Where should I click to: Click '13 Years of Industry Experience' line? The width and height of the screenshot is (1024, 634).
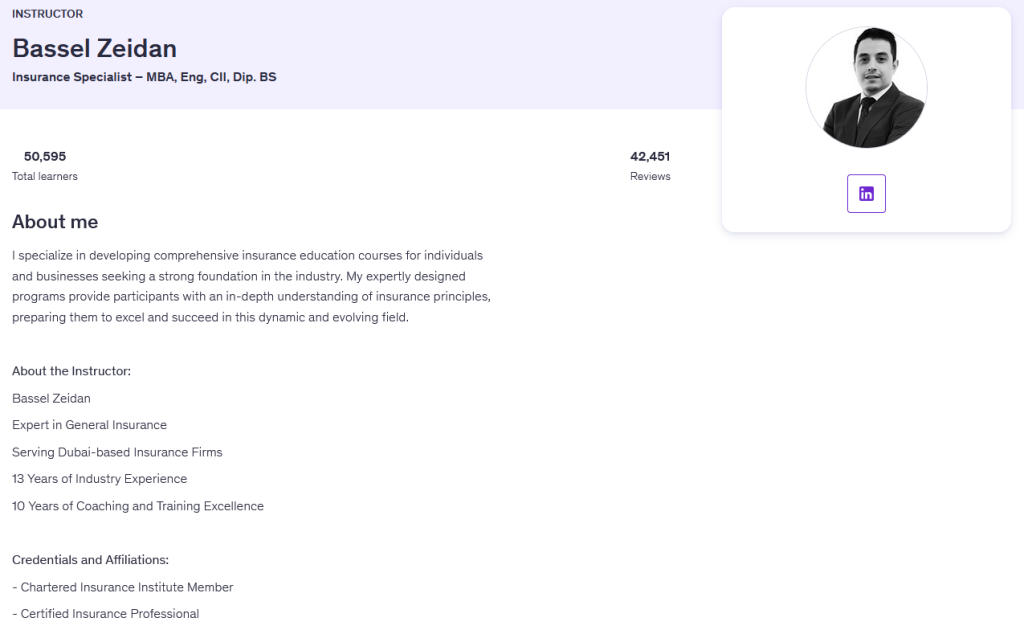[99, 479]
